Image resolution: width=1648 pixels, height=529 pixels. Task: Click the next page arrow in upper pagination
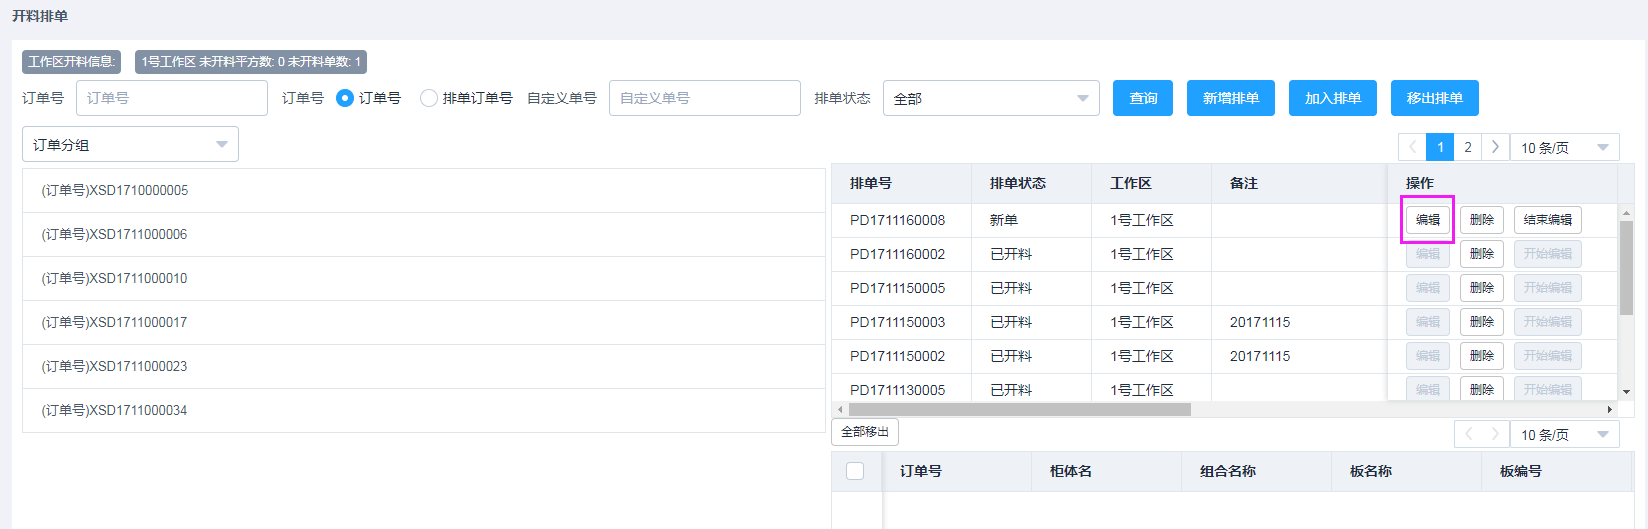pos(1495,147)
